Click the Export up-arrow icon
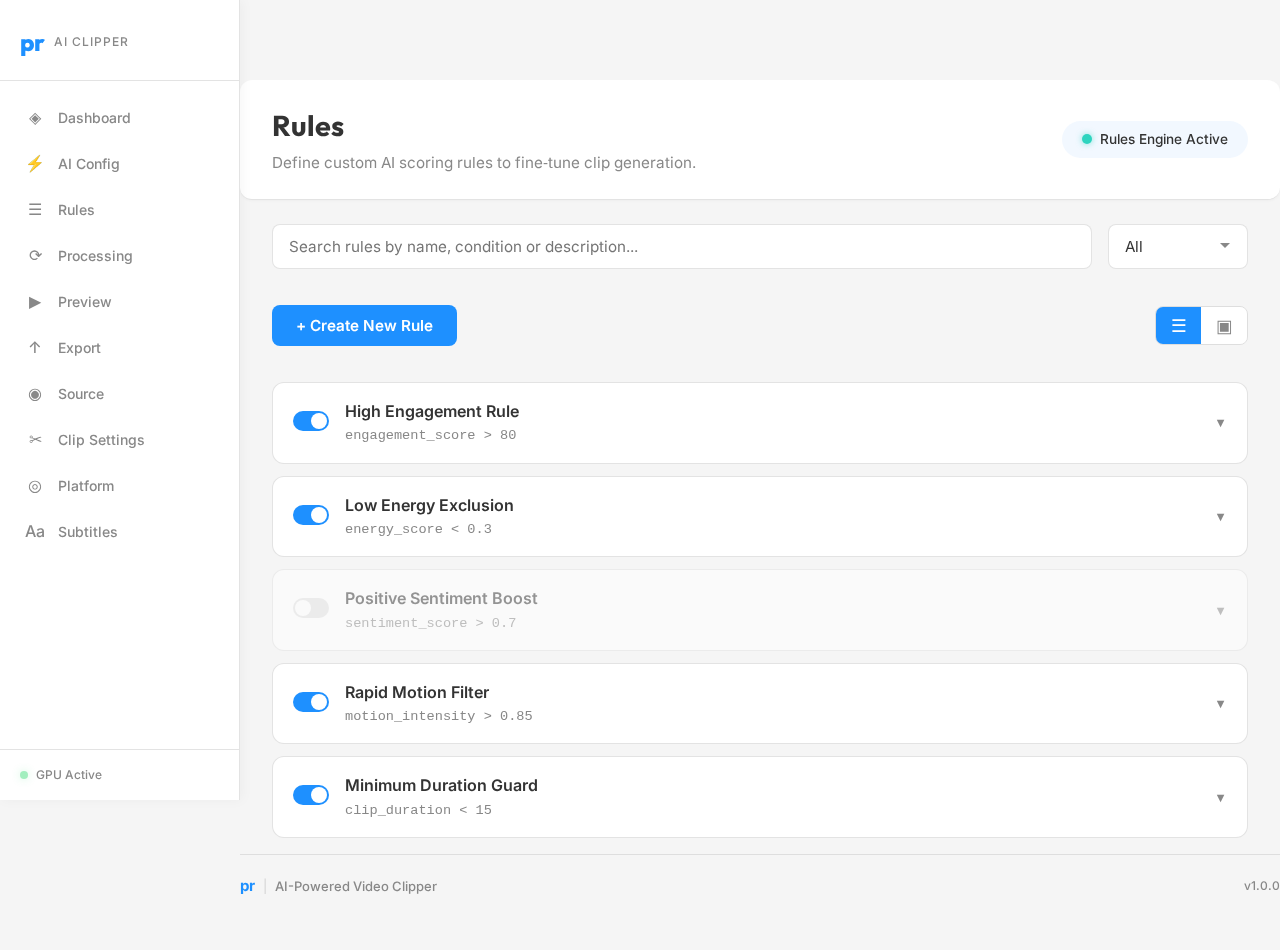The image size is (1280, 950). pos(35,348)
